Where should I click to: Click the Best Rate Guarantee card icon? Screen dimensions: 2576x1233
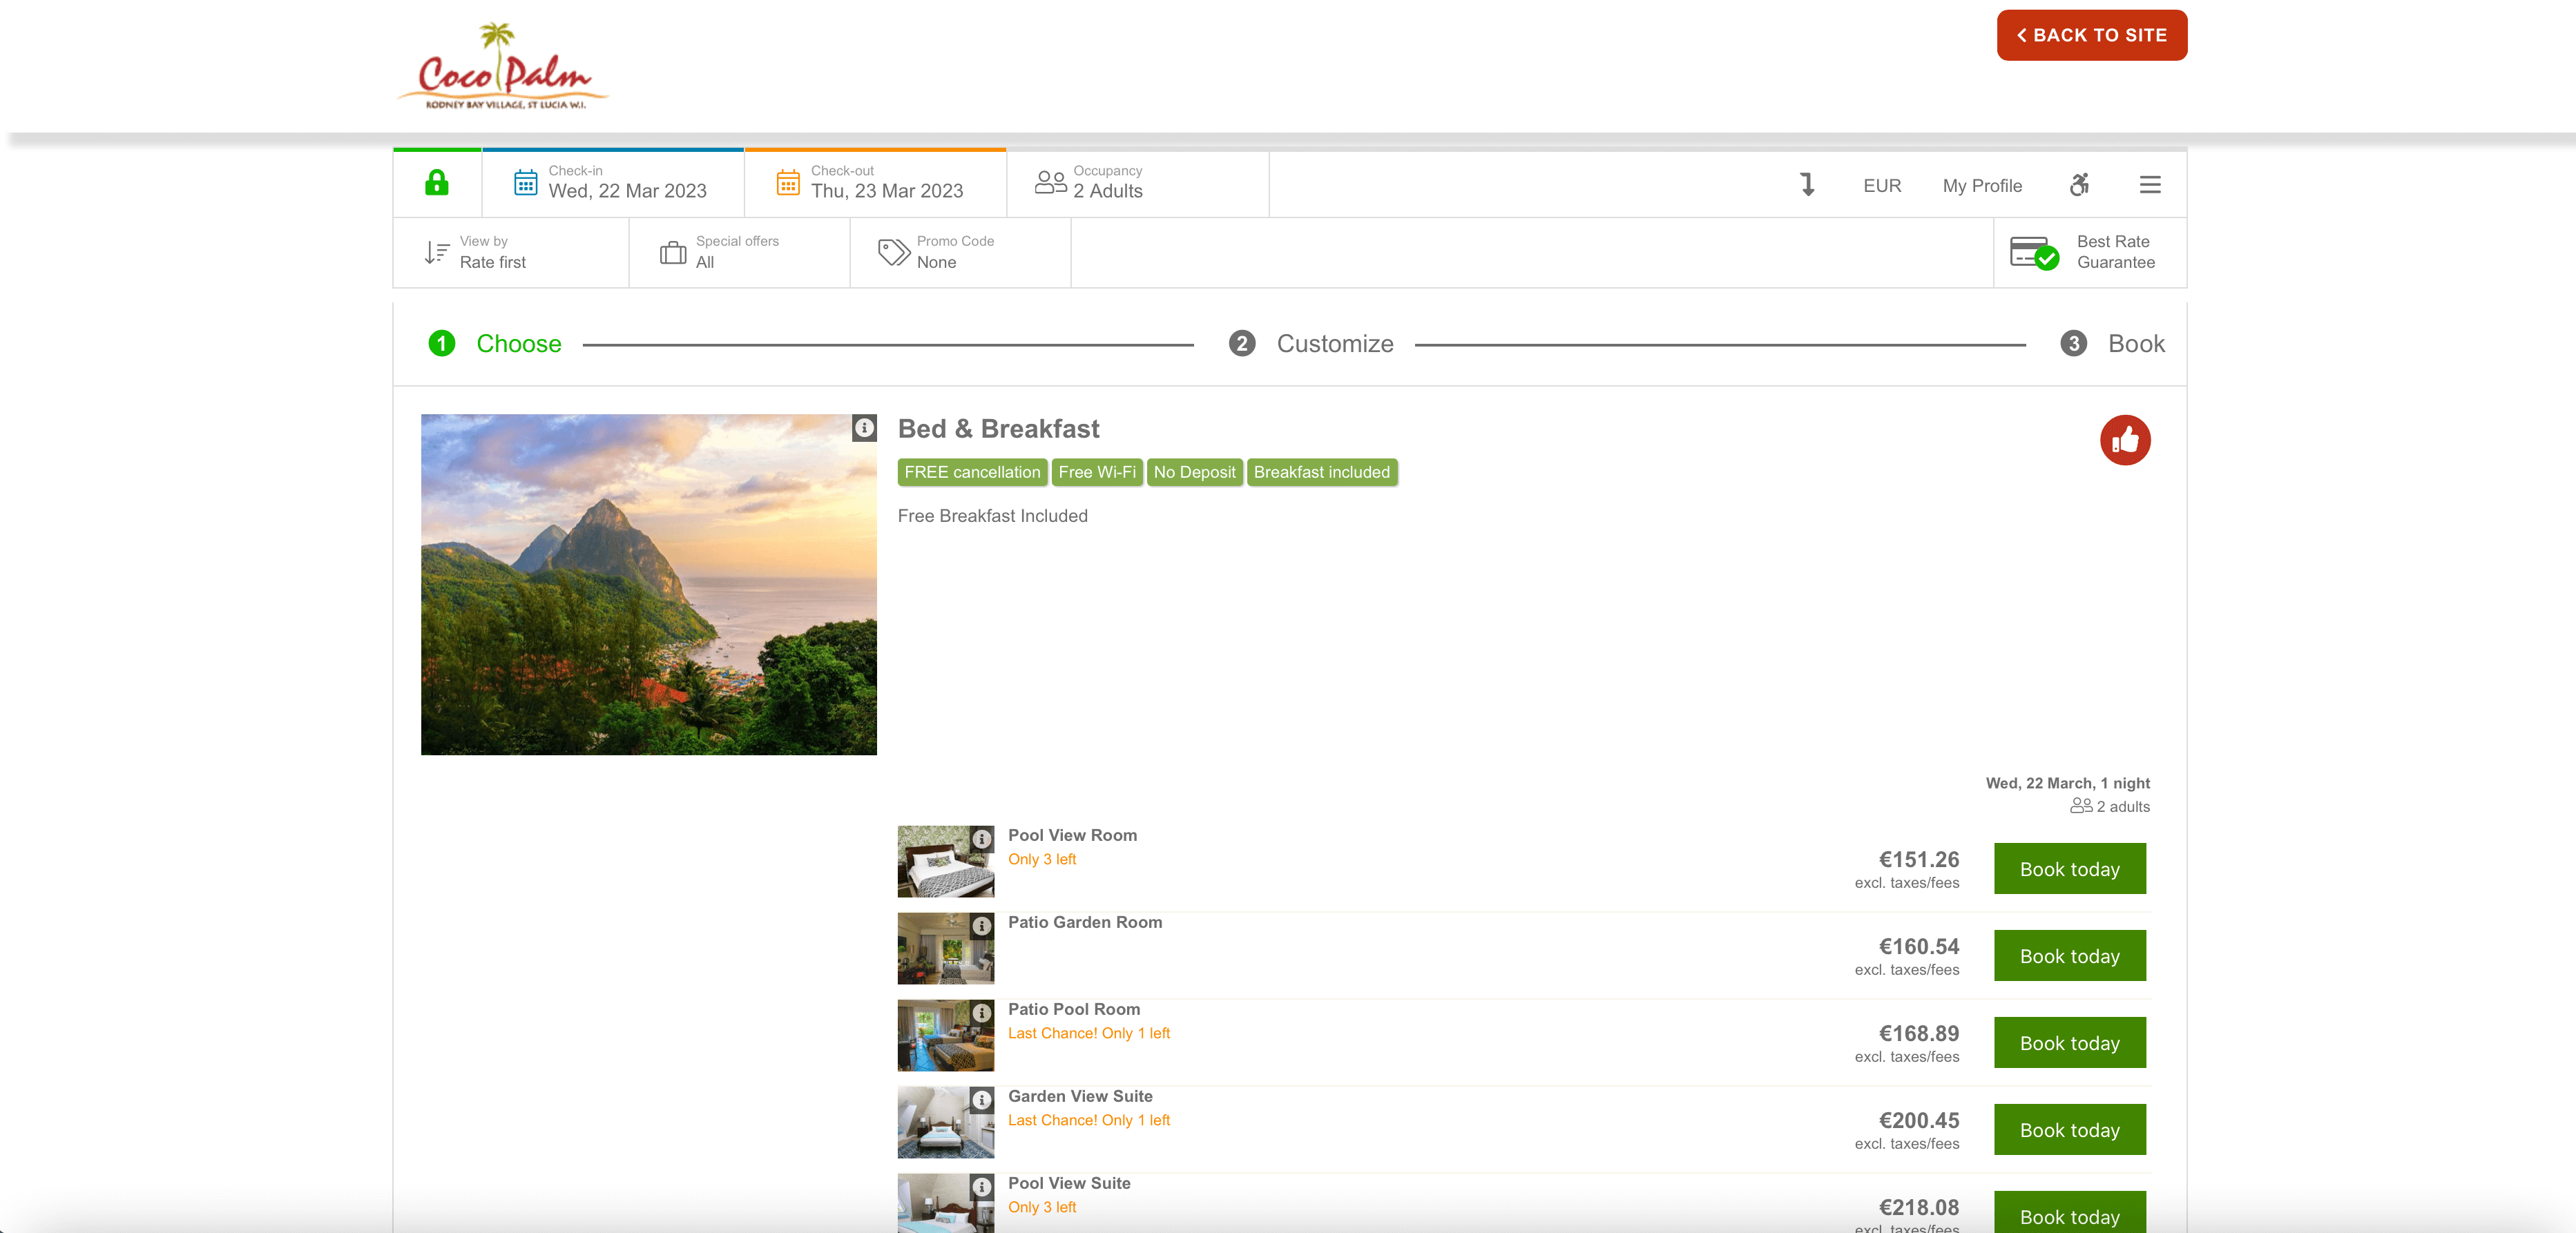pos(2033,253)
